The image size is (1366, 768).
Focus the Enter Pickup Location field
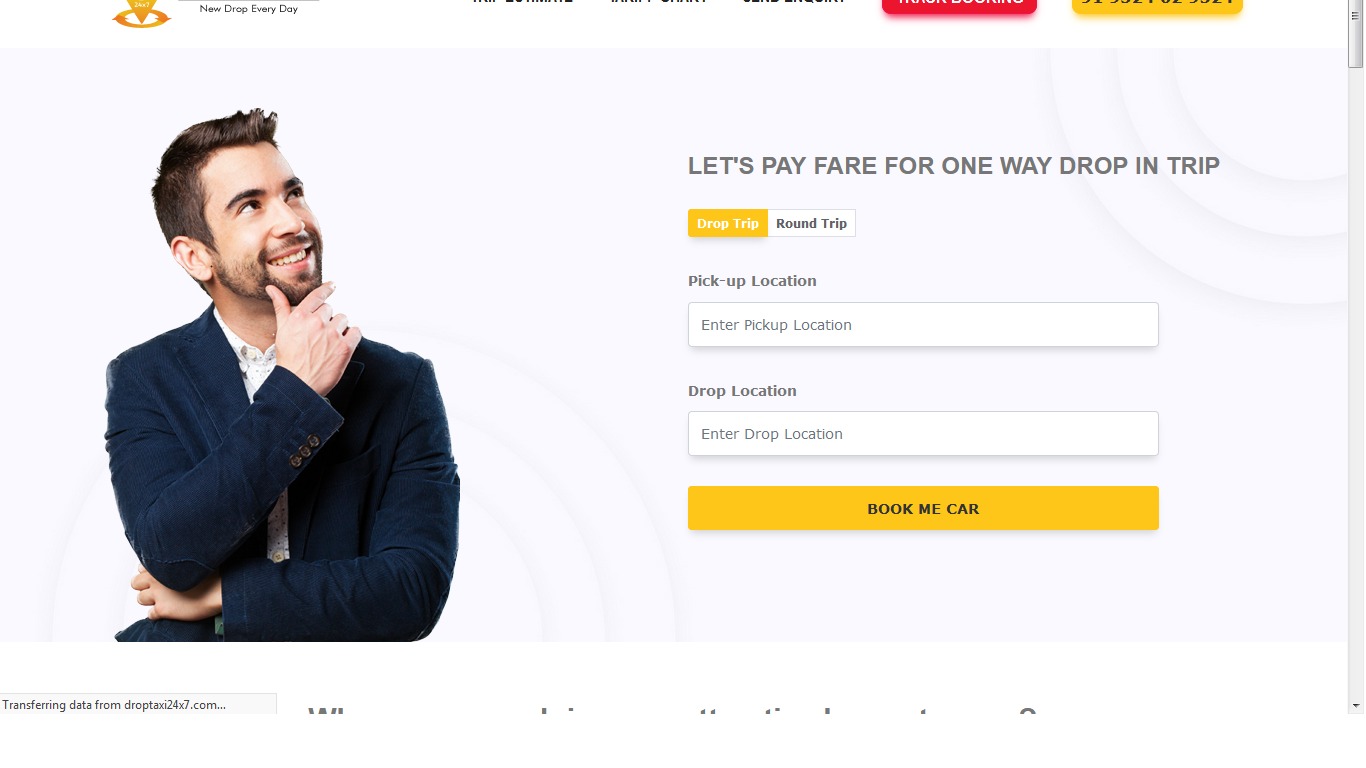coord(923,325)
